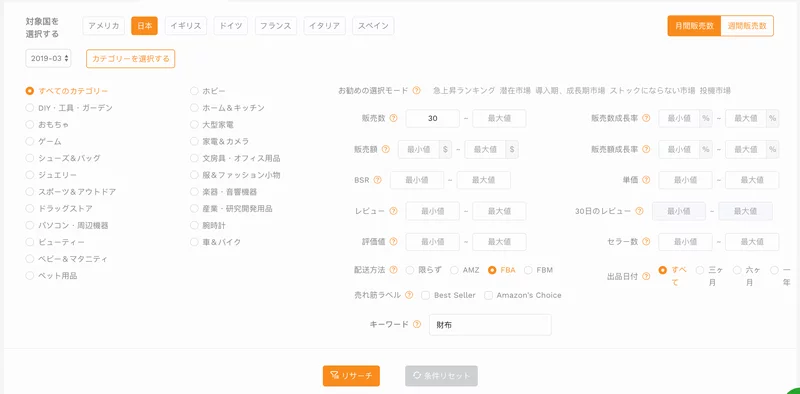Click the 単価 最小値 input field
The height and width of the screenshot is (394, 800).
(x=685, y=180)
